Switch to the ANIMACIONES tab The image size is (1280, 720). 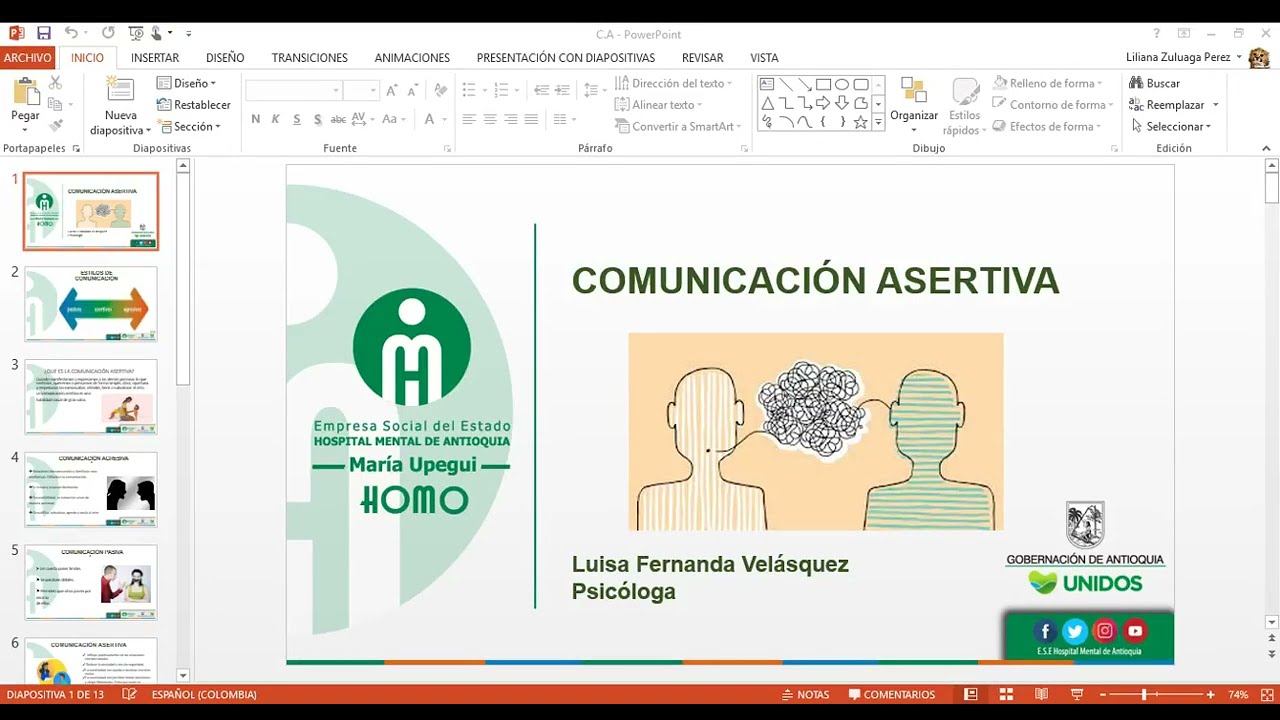point(412,58)
